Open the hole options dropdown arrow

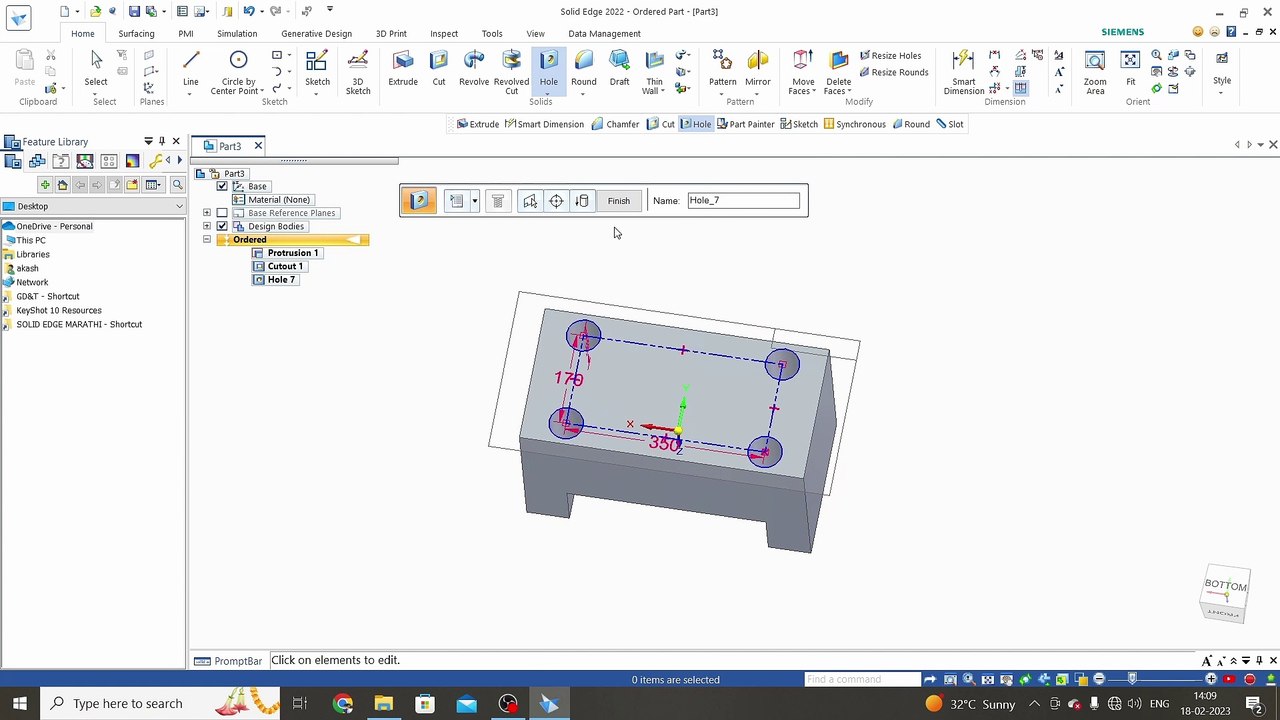[x=474, y=201]
